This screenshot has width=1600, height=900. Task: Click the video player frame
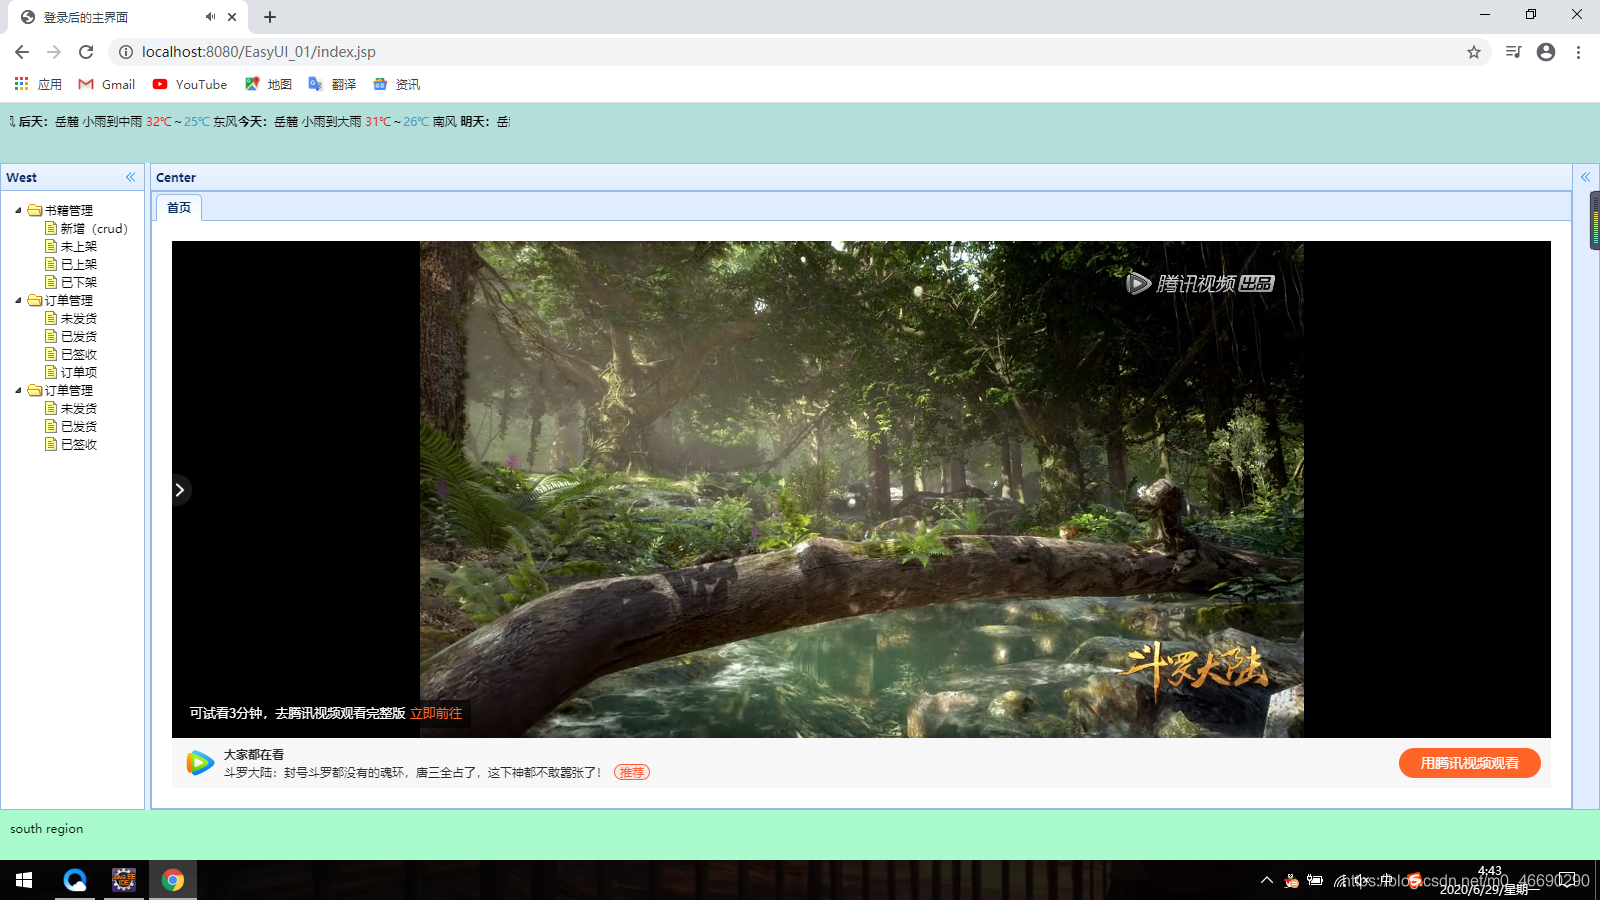861,489
